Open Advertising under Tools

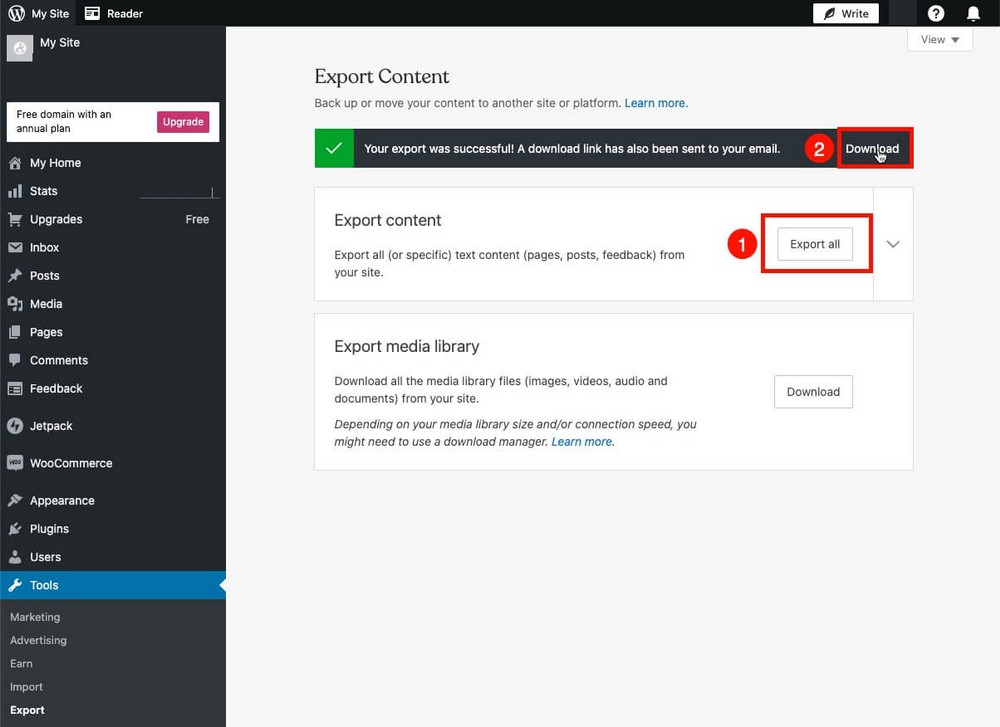click(x=38, y=640)
